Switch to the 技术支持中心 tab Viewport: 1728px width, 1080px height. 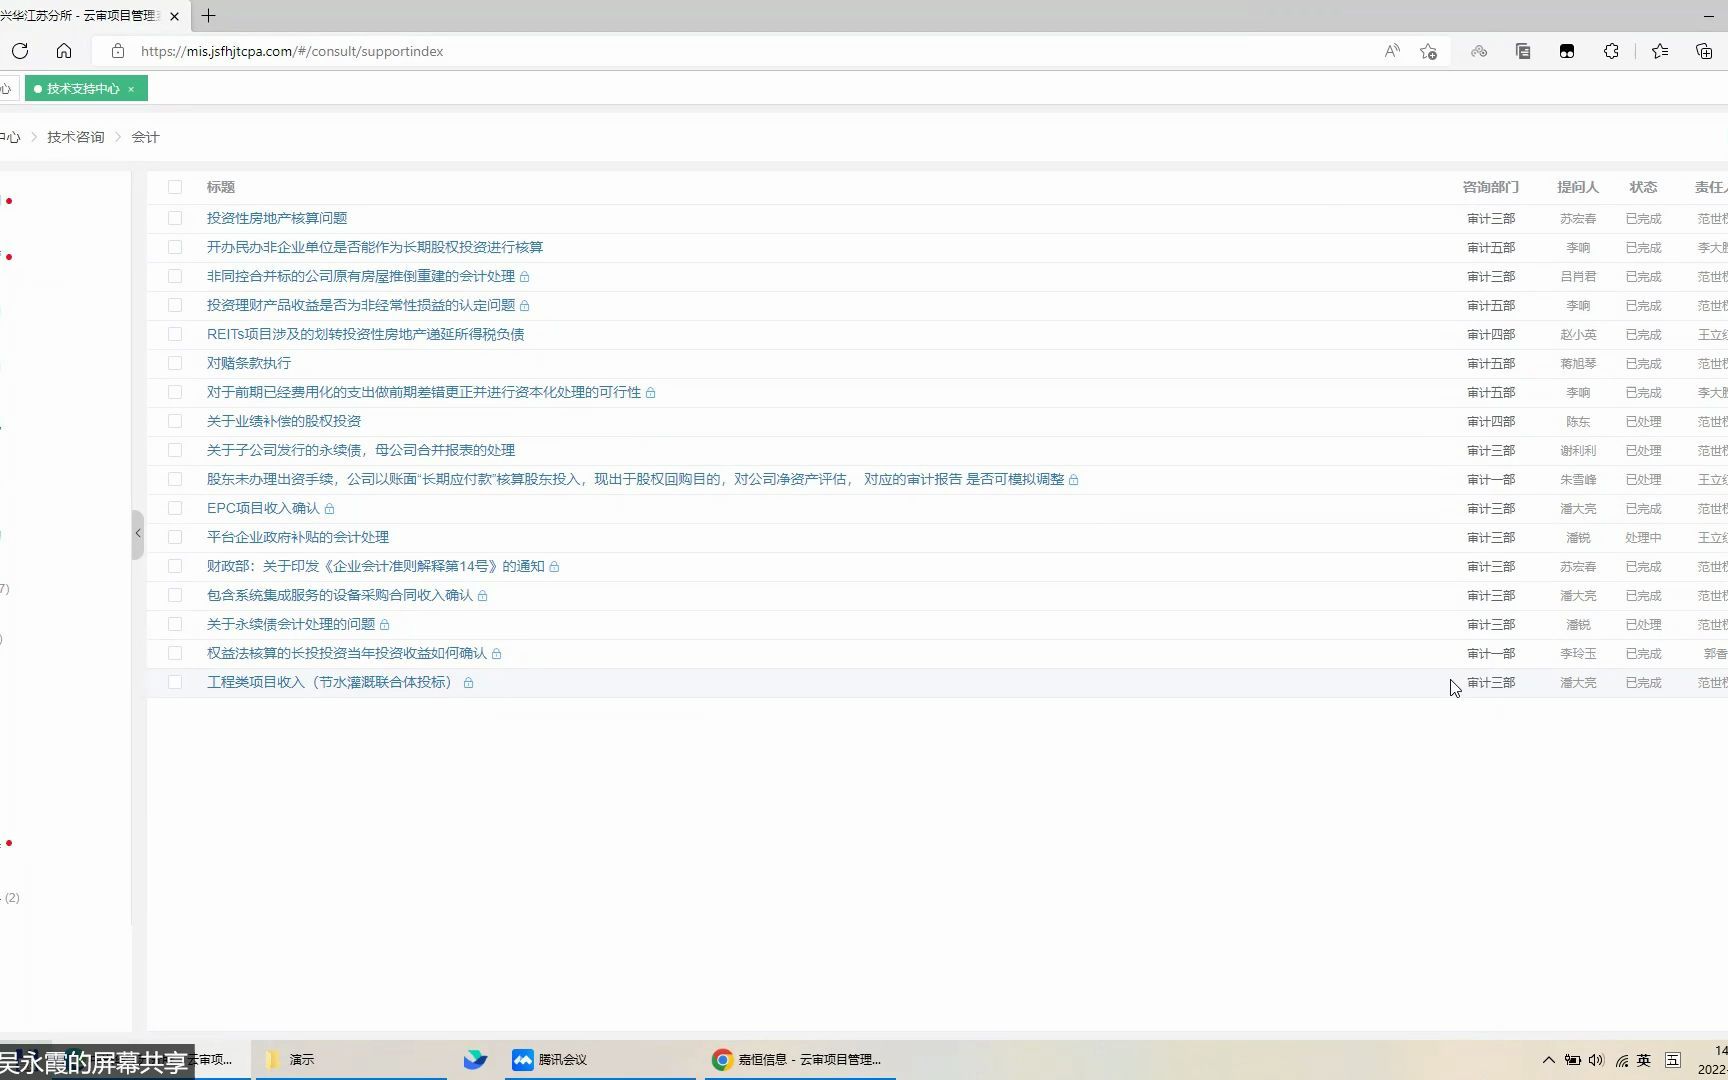pyautogui.click(x=83, y=89)
